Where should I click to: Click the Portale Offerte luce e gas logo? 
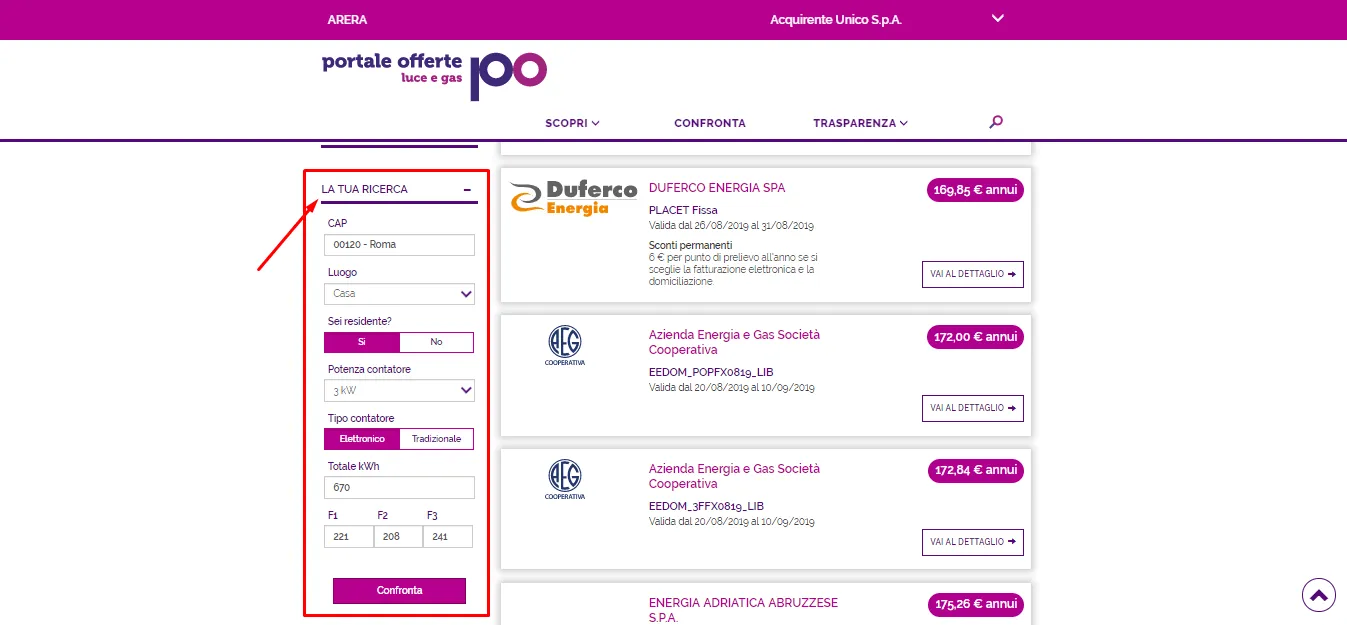[434, 76]
